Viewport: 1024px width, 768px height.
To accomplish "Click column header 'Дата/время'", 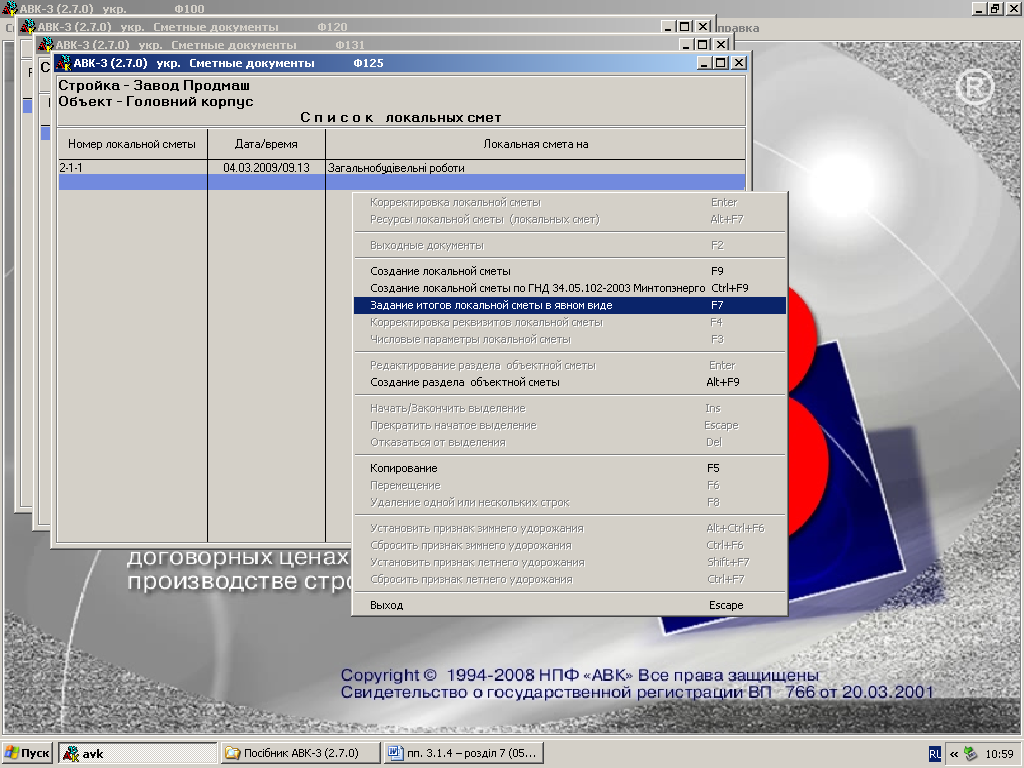I will (266, 144).
